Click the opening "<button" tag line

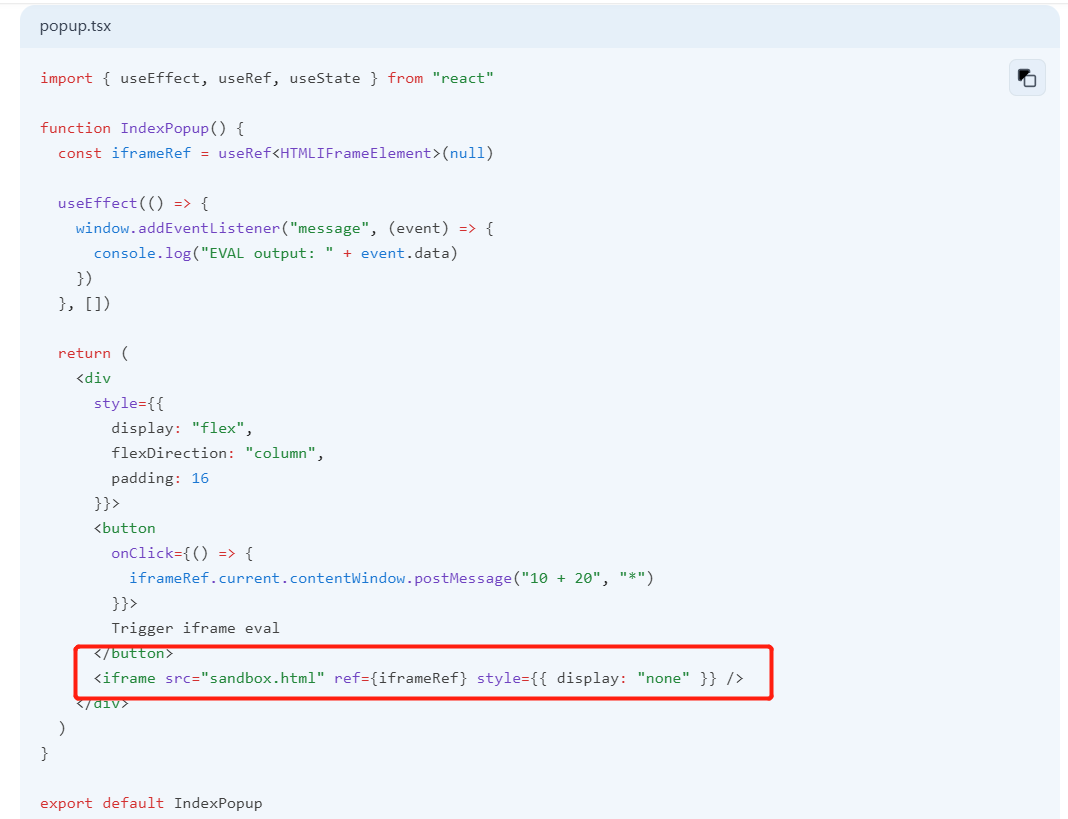point(125,528)
